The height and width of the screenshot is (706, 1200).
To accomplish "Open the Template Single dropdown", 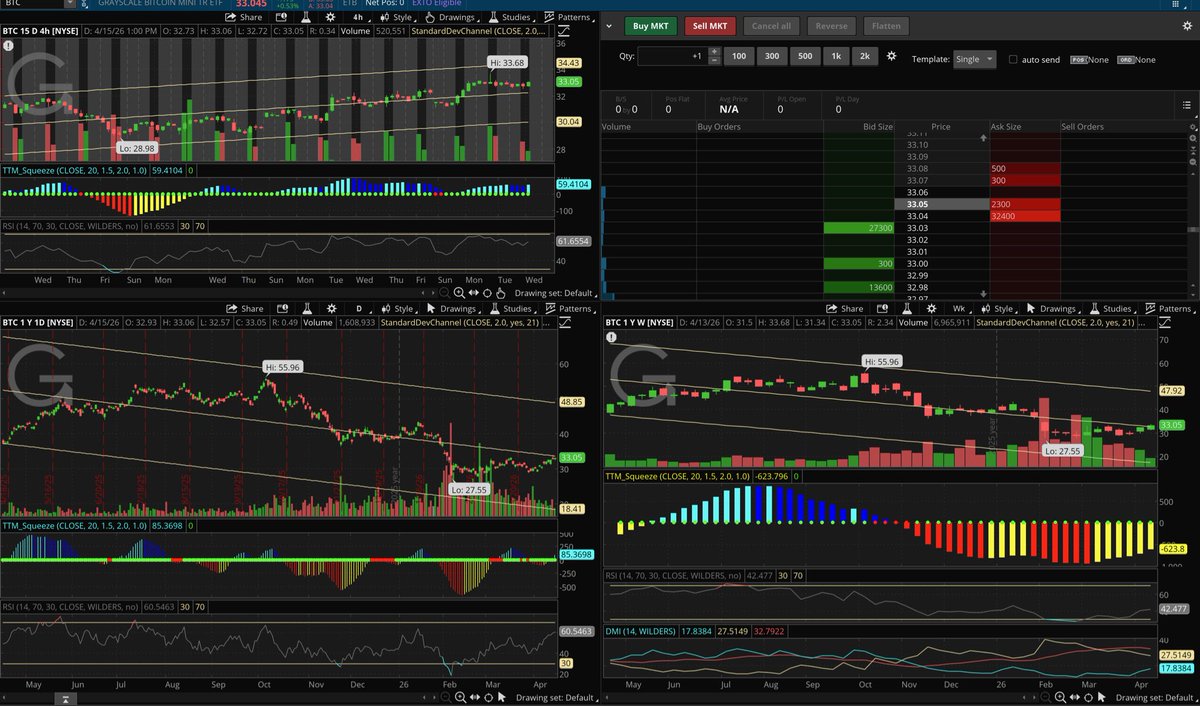I will click(974, 60).
